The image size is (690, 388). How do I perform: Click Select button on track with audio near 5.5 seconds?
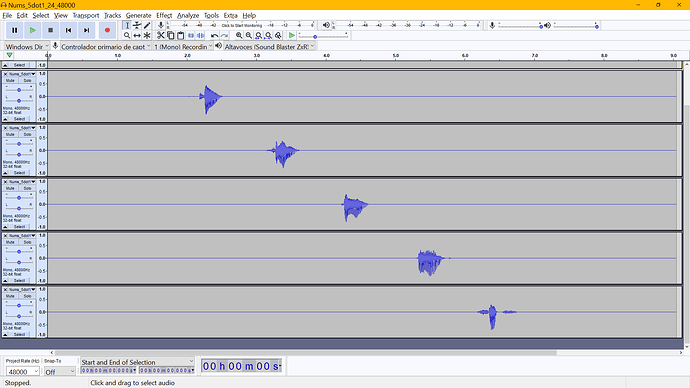coord(19,281)
